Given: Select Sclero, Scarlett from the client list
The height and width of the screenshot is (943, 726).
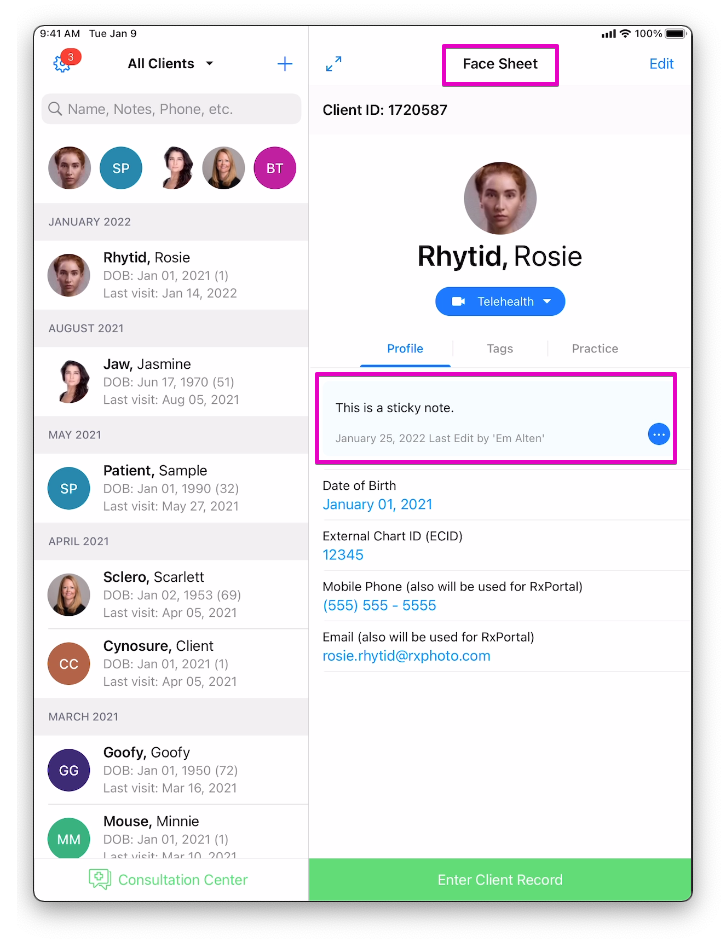Looking at the screenshot, I should click(171, 594).
